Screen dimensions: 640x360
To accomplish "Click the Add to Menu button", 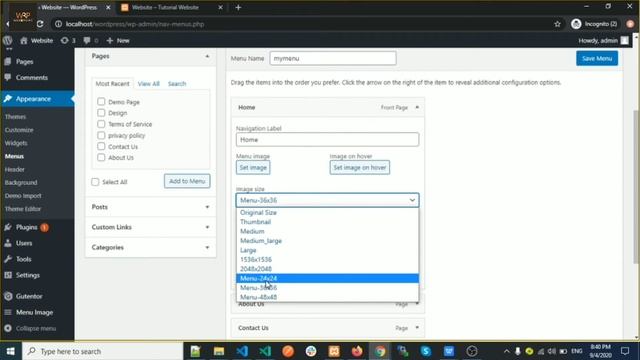I will [187, 181].
